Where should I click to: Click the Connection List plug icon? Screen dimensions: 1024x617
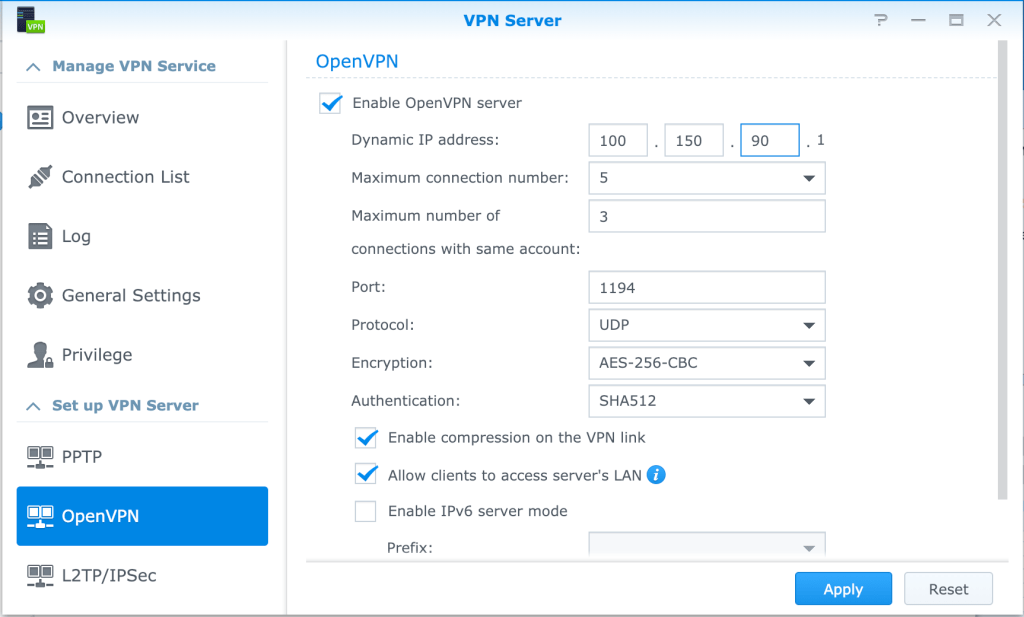[40, 177]
